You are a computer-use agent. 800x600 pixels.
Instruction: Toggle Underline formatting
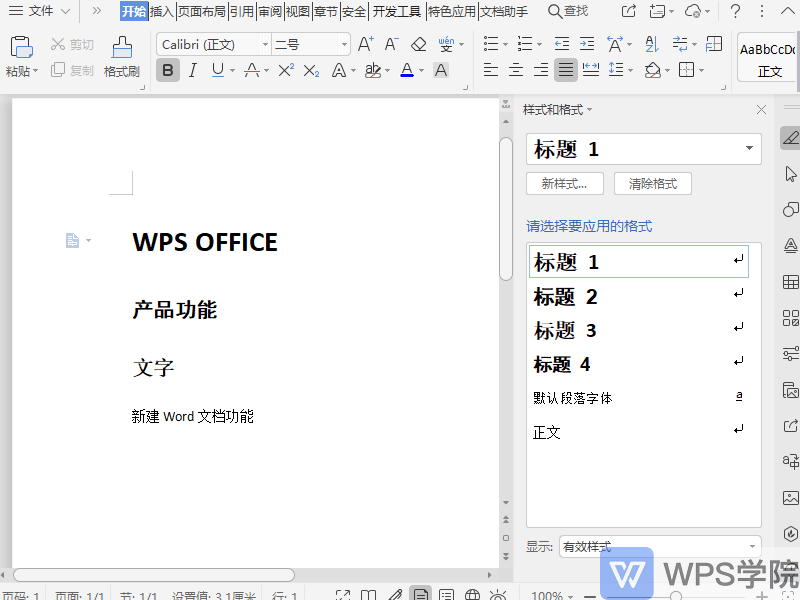click(218, 70)
